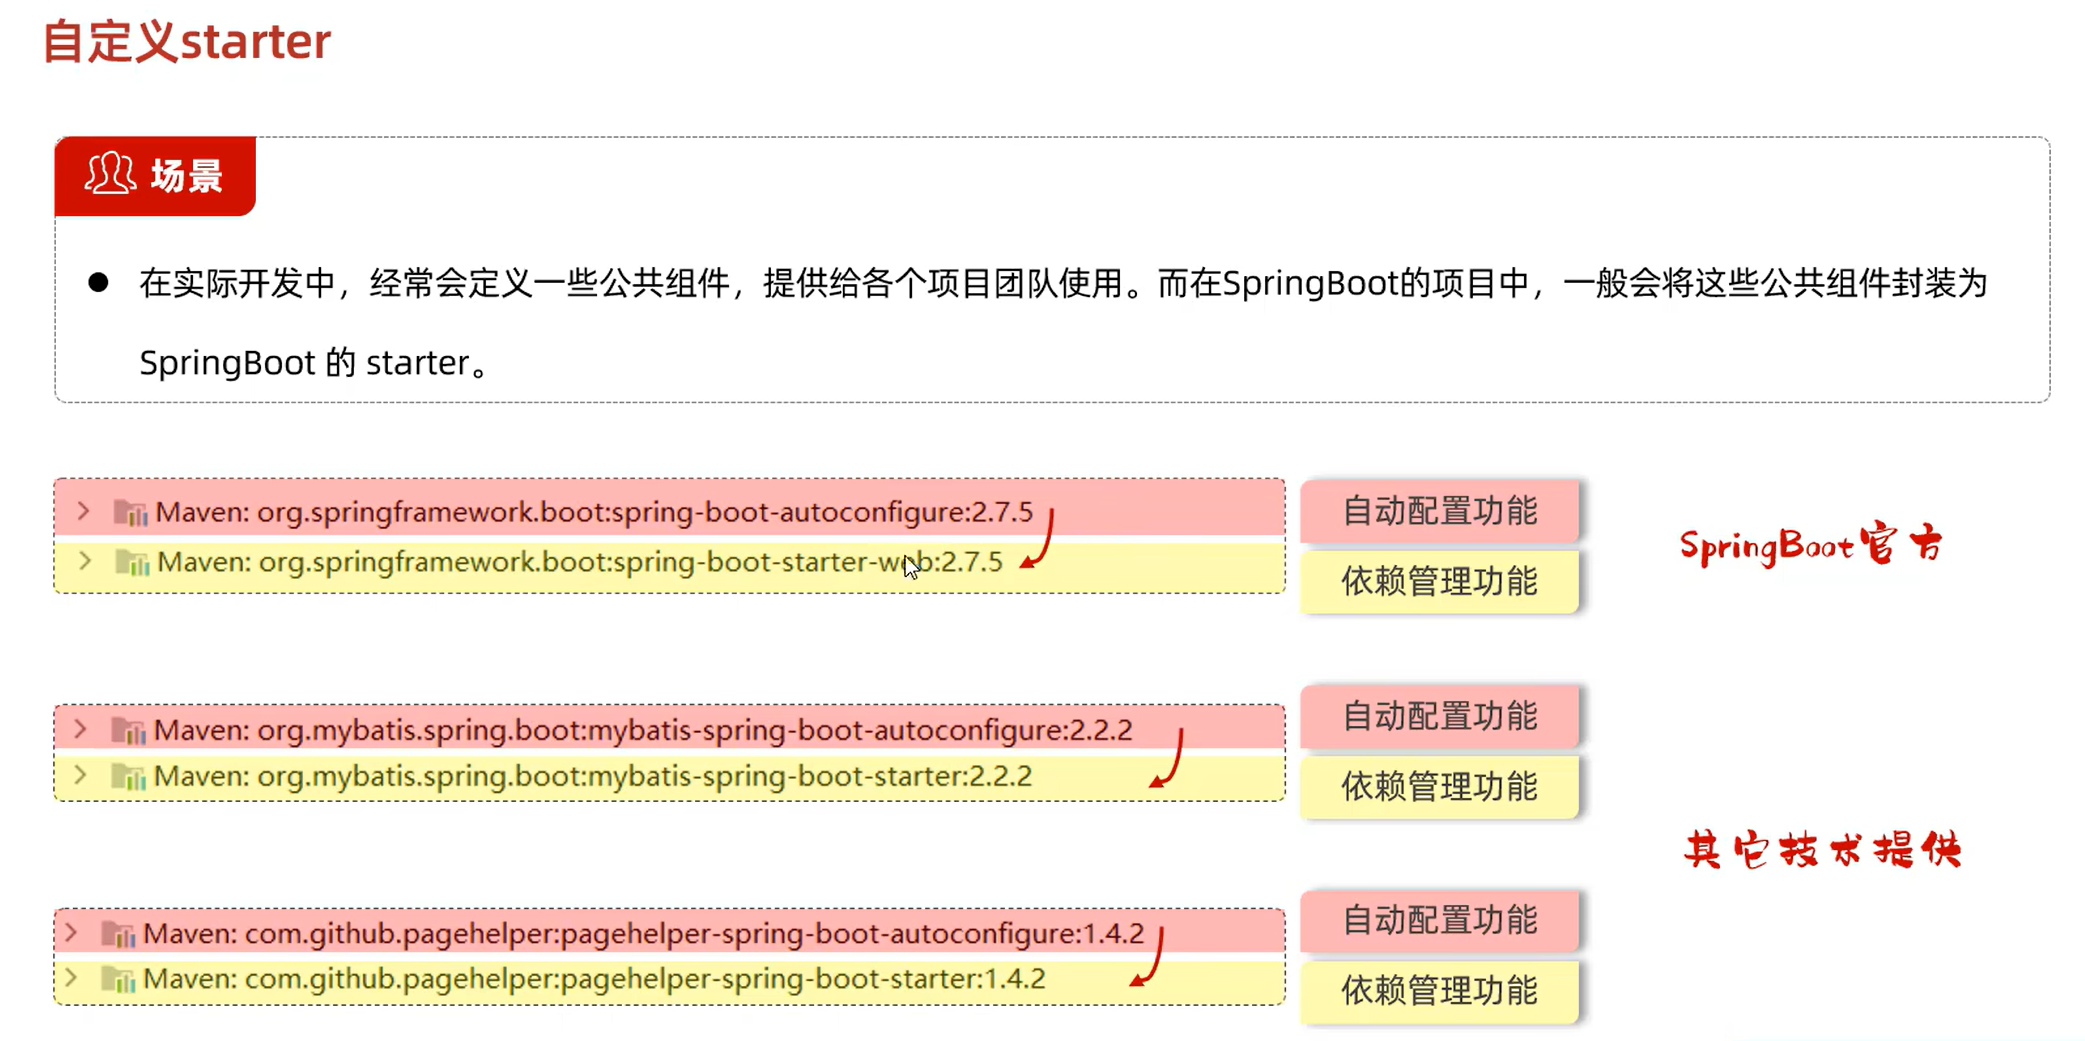Click library icon of spring-boot-autoconfigure:2.7.5

(130, 513)
